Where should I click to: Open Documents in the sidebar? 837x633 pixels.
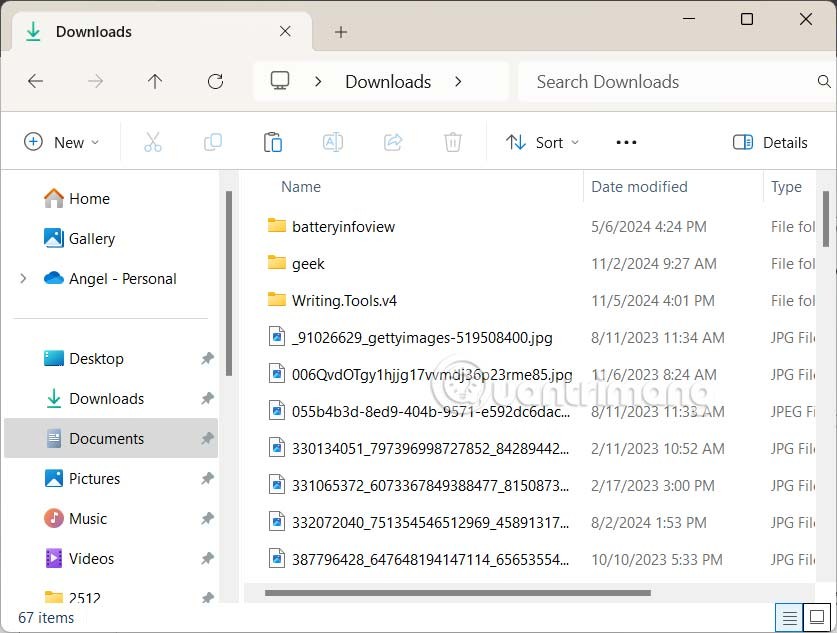pyautogui.click(x=106, y=438)
